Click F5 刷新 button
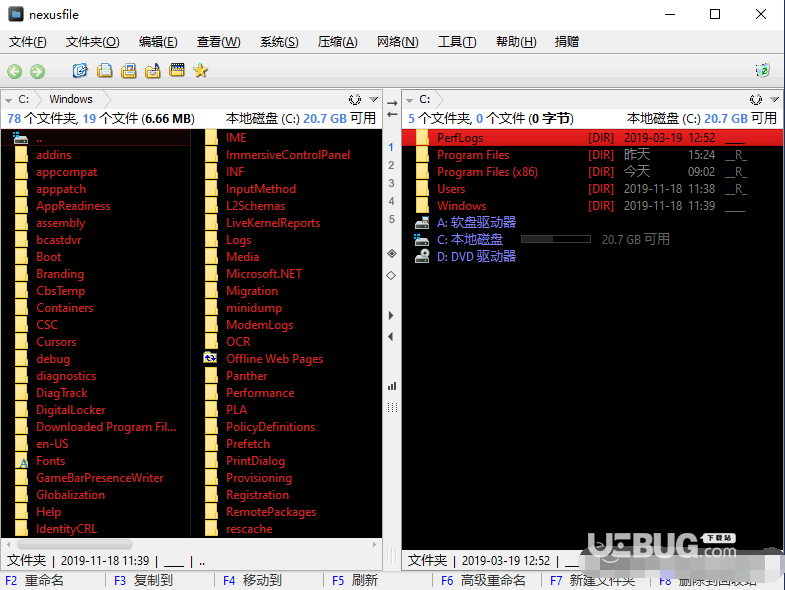785x590 pixels. click(355, 580)
